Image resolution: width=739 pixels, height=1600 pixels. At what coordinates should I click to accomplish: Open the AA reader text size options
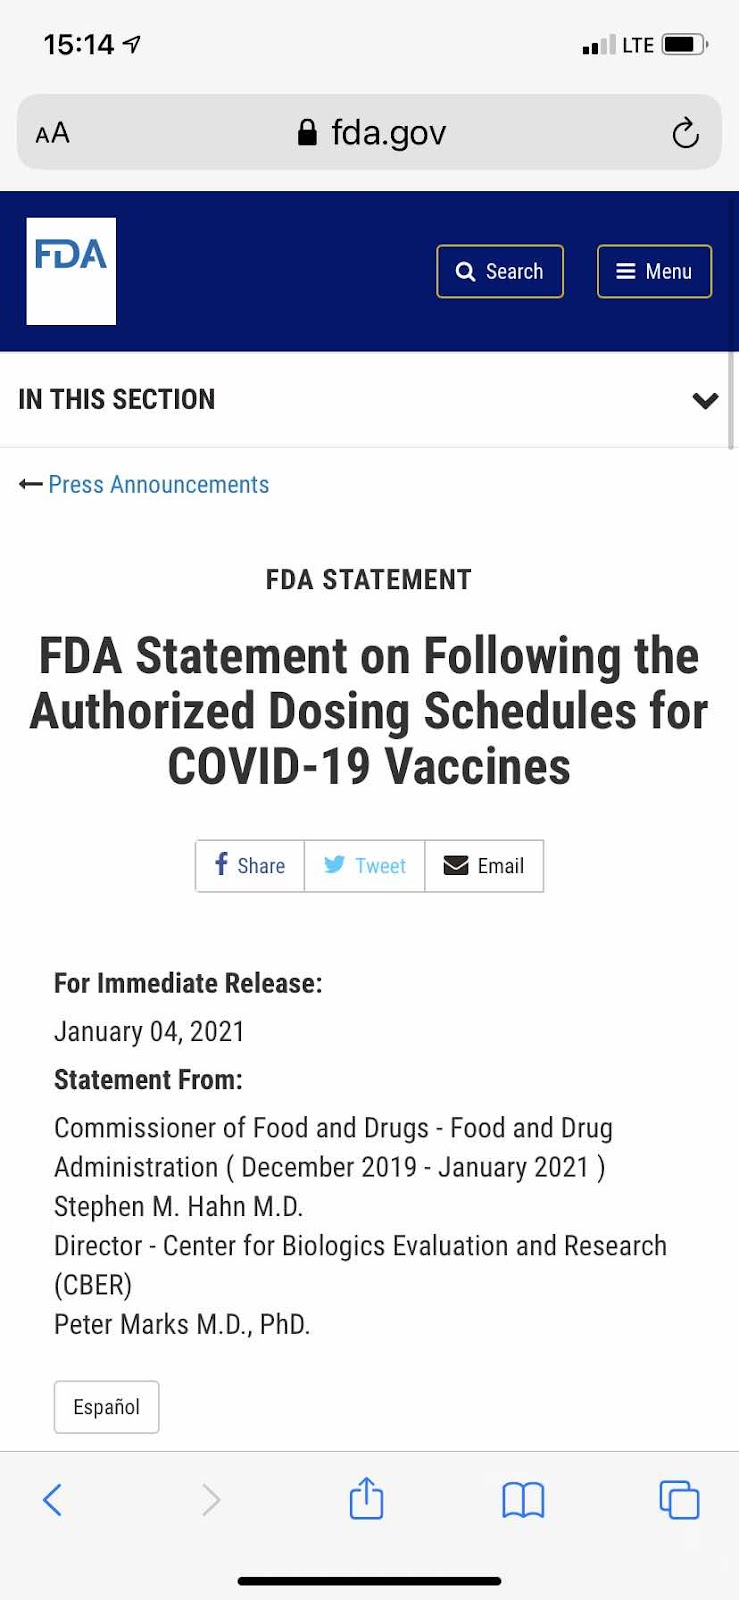pos(52,133)
